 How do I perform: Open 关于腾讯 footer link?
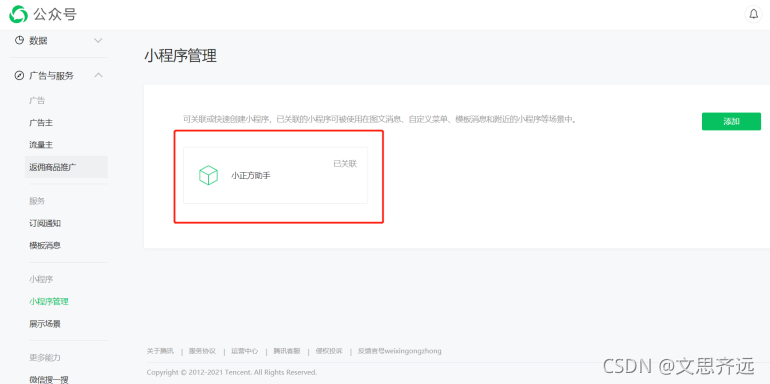[161, 351]
